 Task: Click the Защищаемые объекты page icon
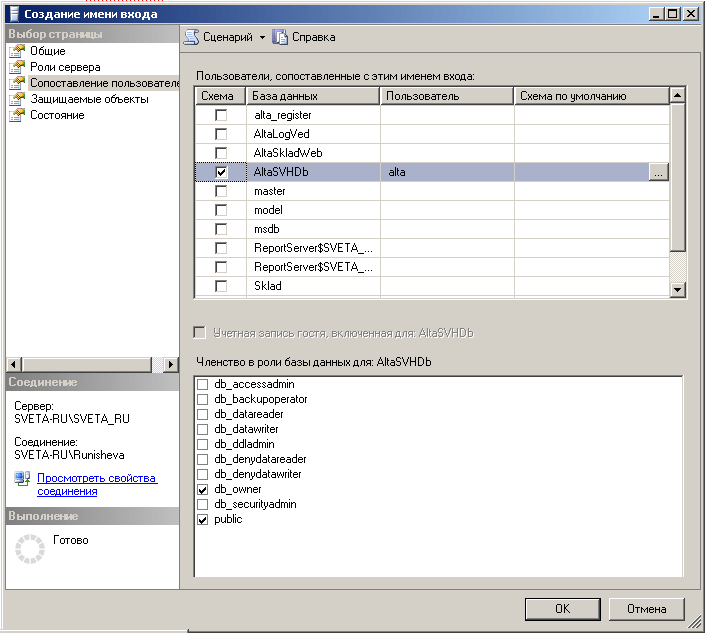17,99
